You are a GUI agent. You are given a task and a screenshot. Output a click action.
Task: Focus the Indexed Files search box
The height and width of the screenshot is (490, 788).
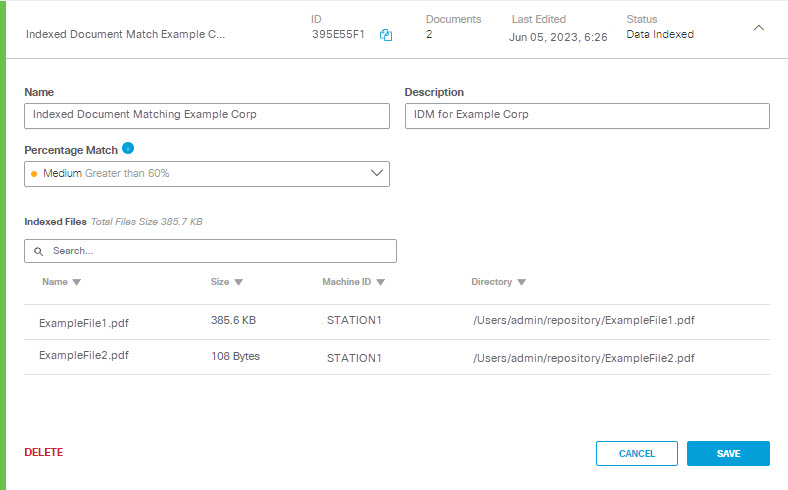point(210,251)
